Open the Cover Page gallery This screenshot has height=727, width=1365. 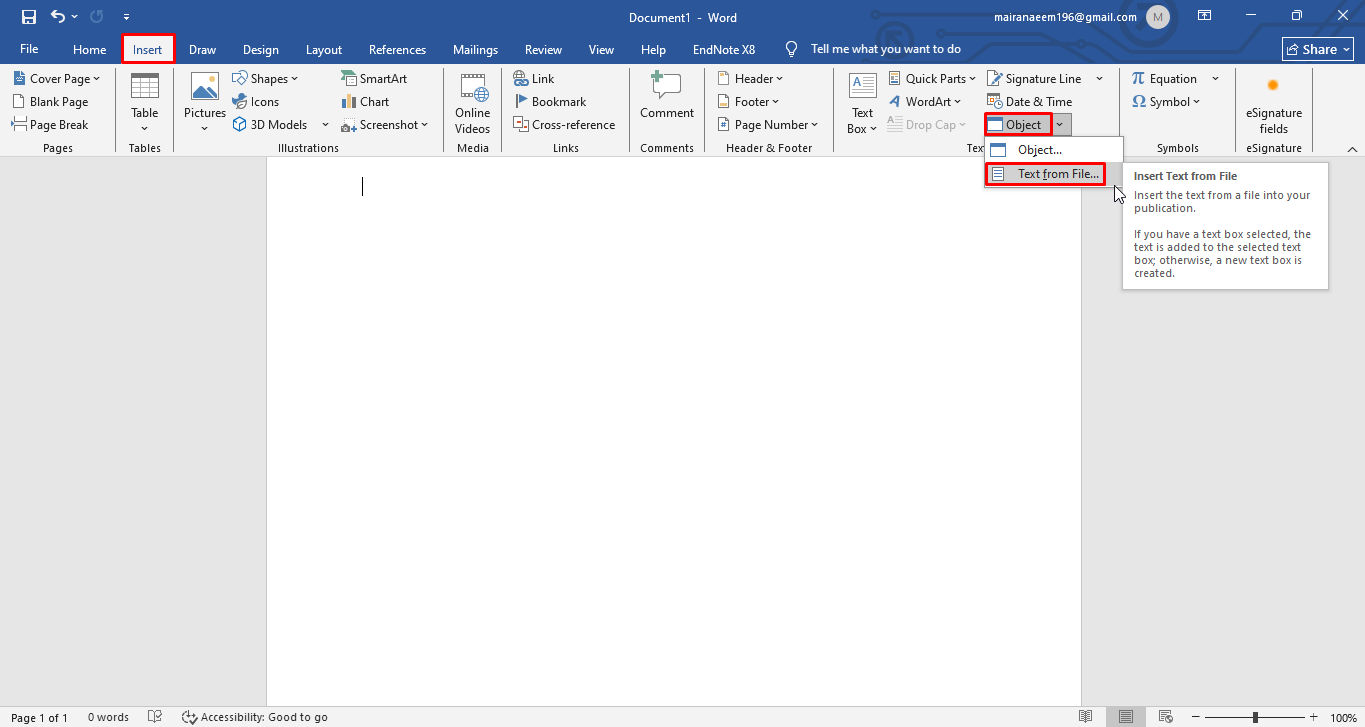(x=56, y=79)
